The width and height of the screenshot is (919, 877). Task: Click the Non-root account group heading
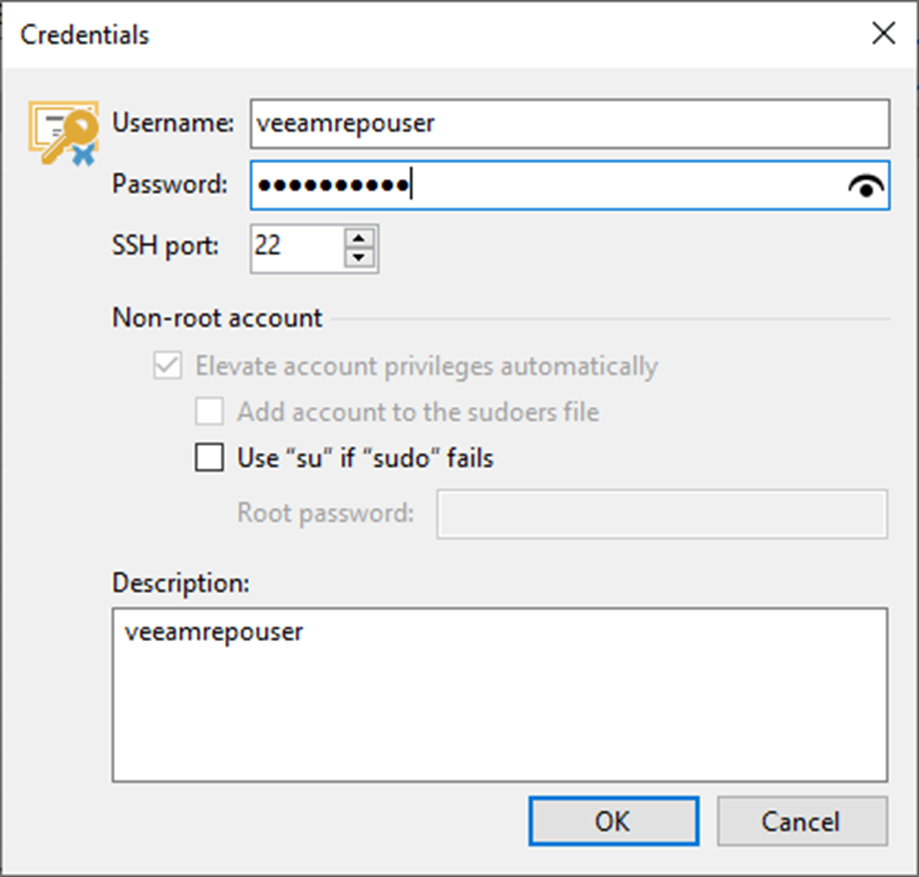point(217,319)
